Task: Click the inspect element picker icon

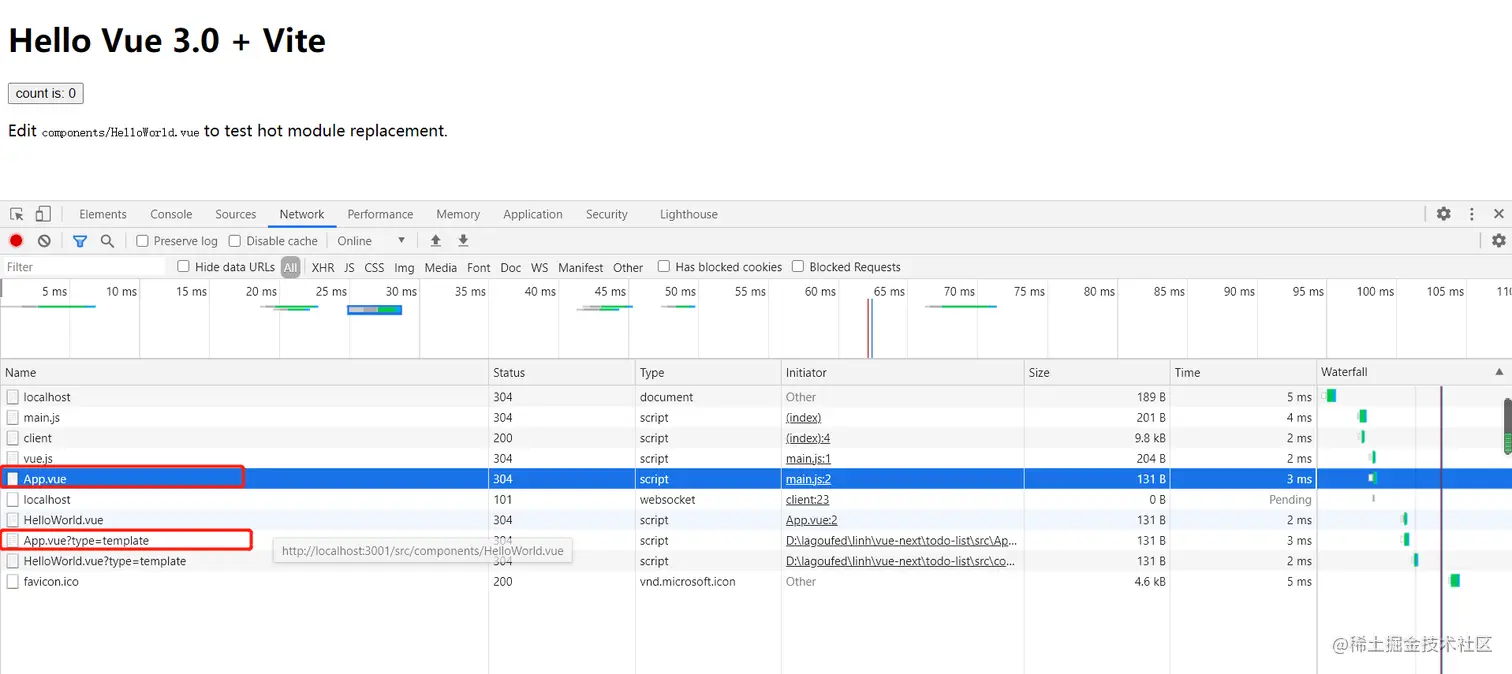Action: point(17,214)
